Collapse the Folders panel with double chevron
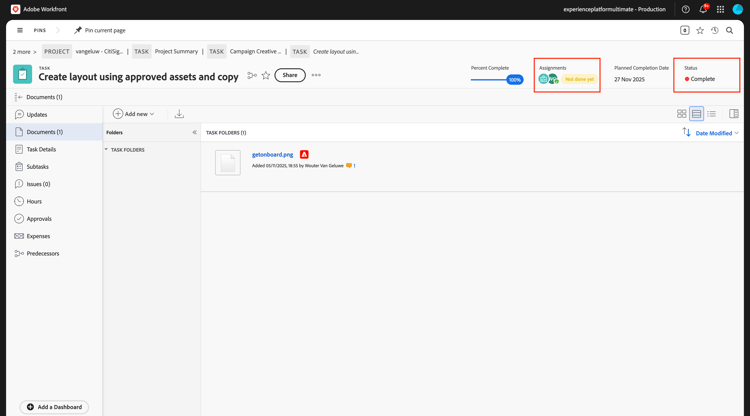 (194, 132)
